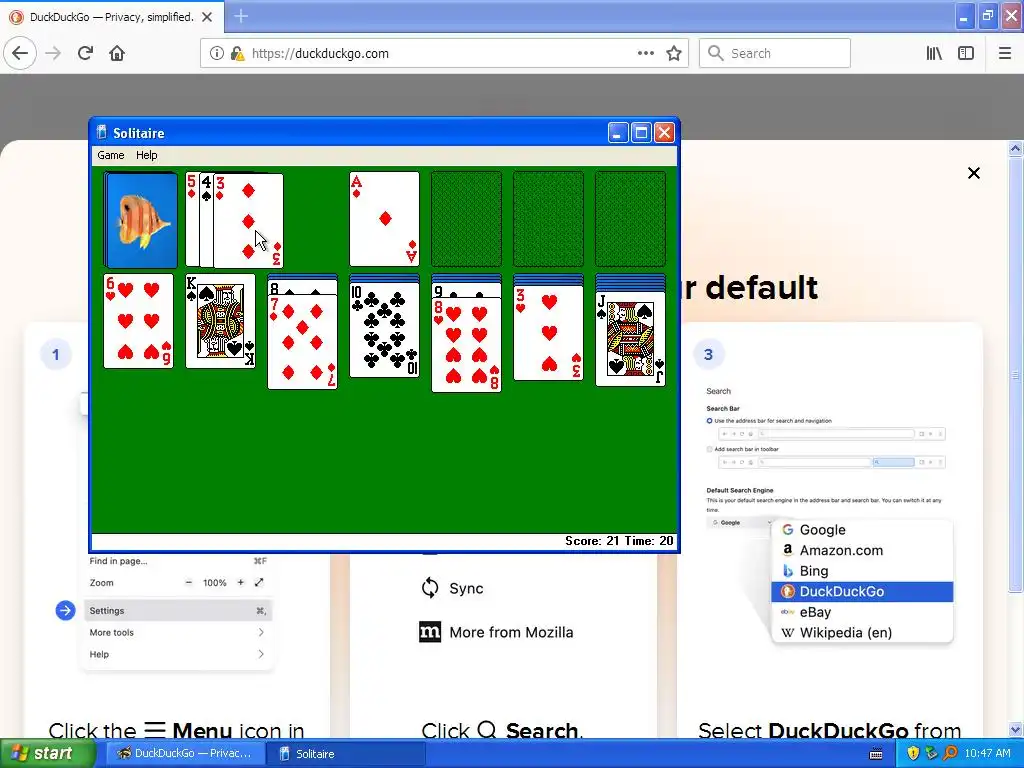Select the 6 of hearts card
Viewport: 1024px width, 768px height.
pyautogui.click(x=138, y=321)
